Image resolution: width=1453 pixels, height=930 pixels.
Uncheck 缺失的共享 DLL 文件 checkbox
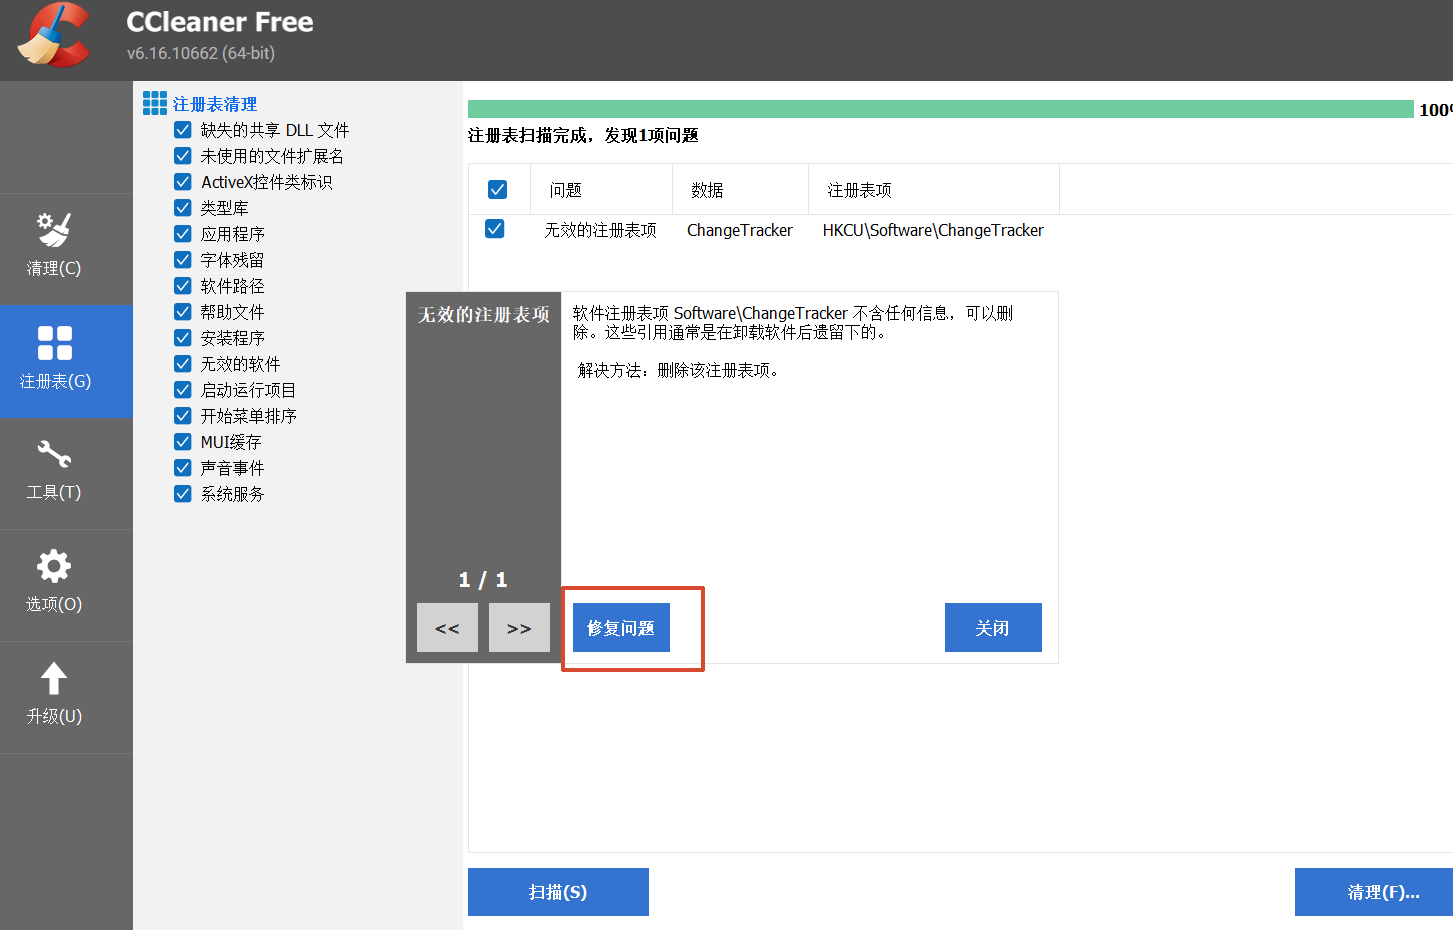pos(183,130)
